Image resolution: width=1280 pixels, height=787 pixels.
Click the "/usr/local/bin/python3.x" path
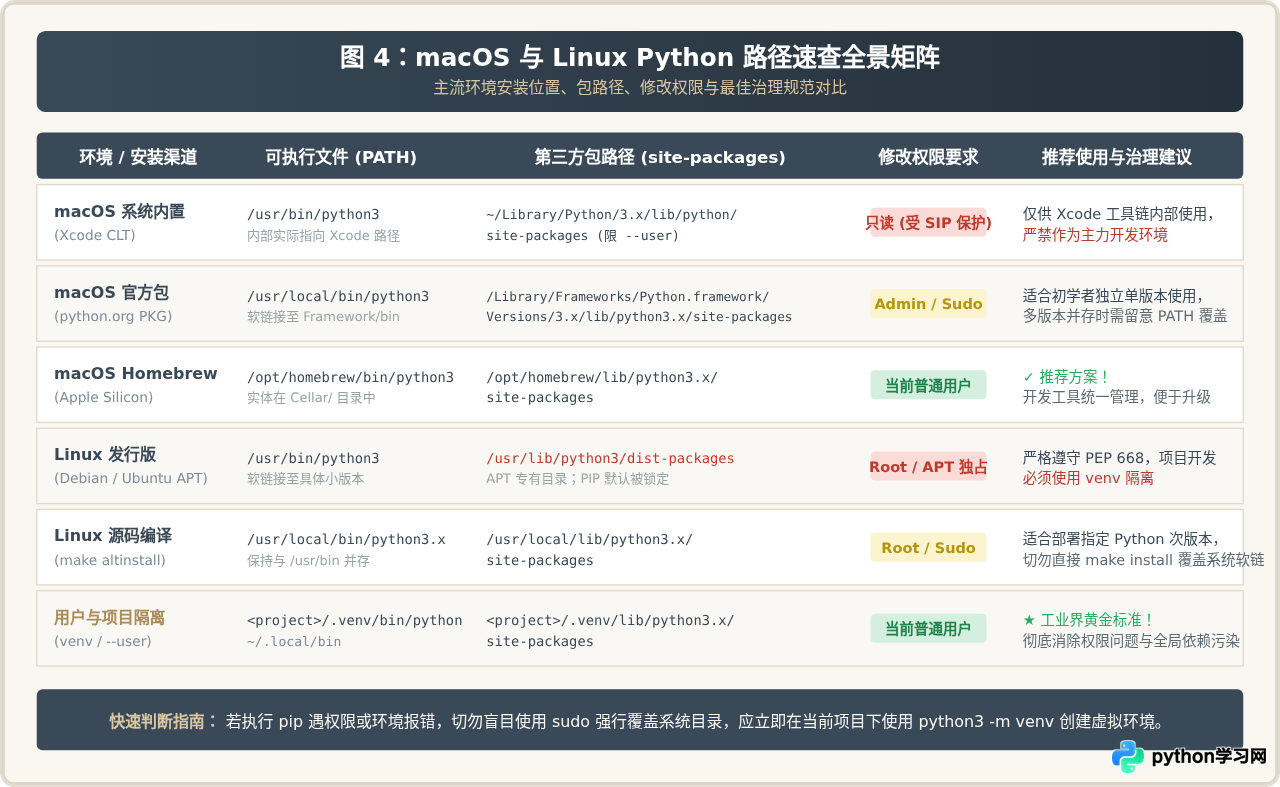click(x=346, y=539)
